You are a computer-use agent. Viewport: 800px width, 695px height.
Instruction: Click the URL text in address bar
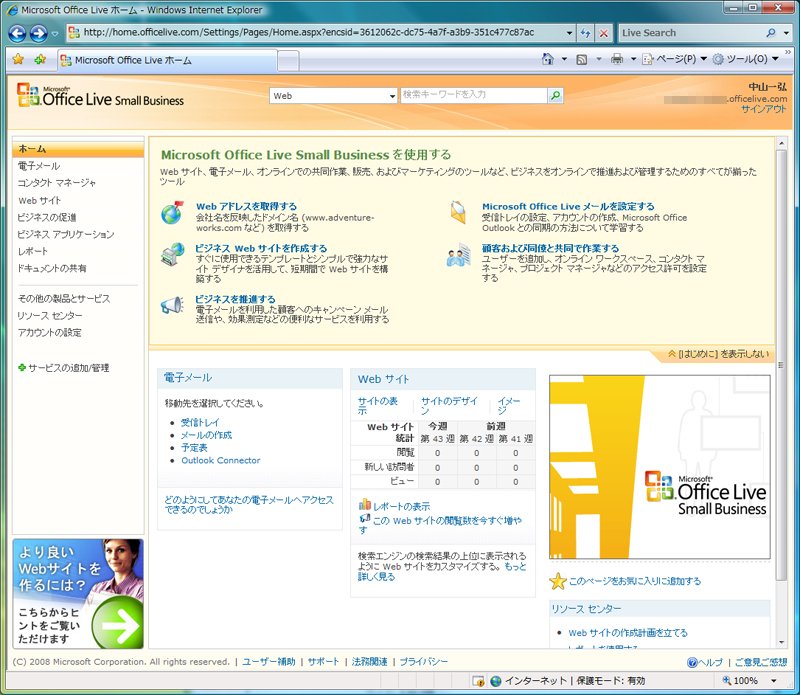(309, 33)
